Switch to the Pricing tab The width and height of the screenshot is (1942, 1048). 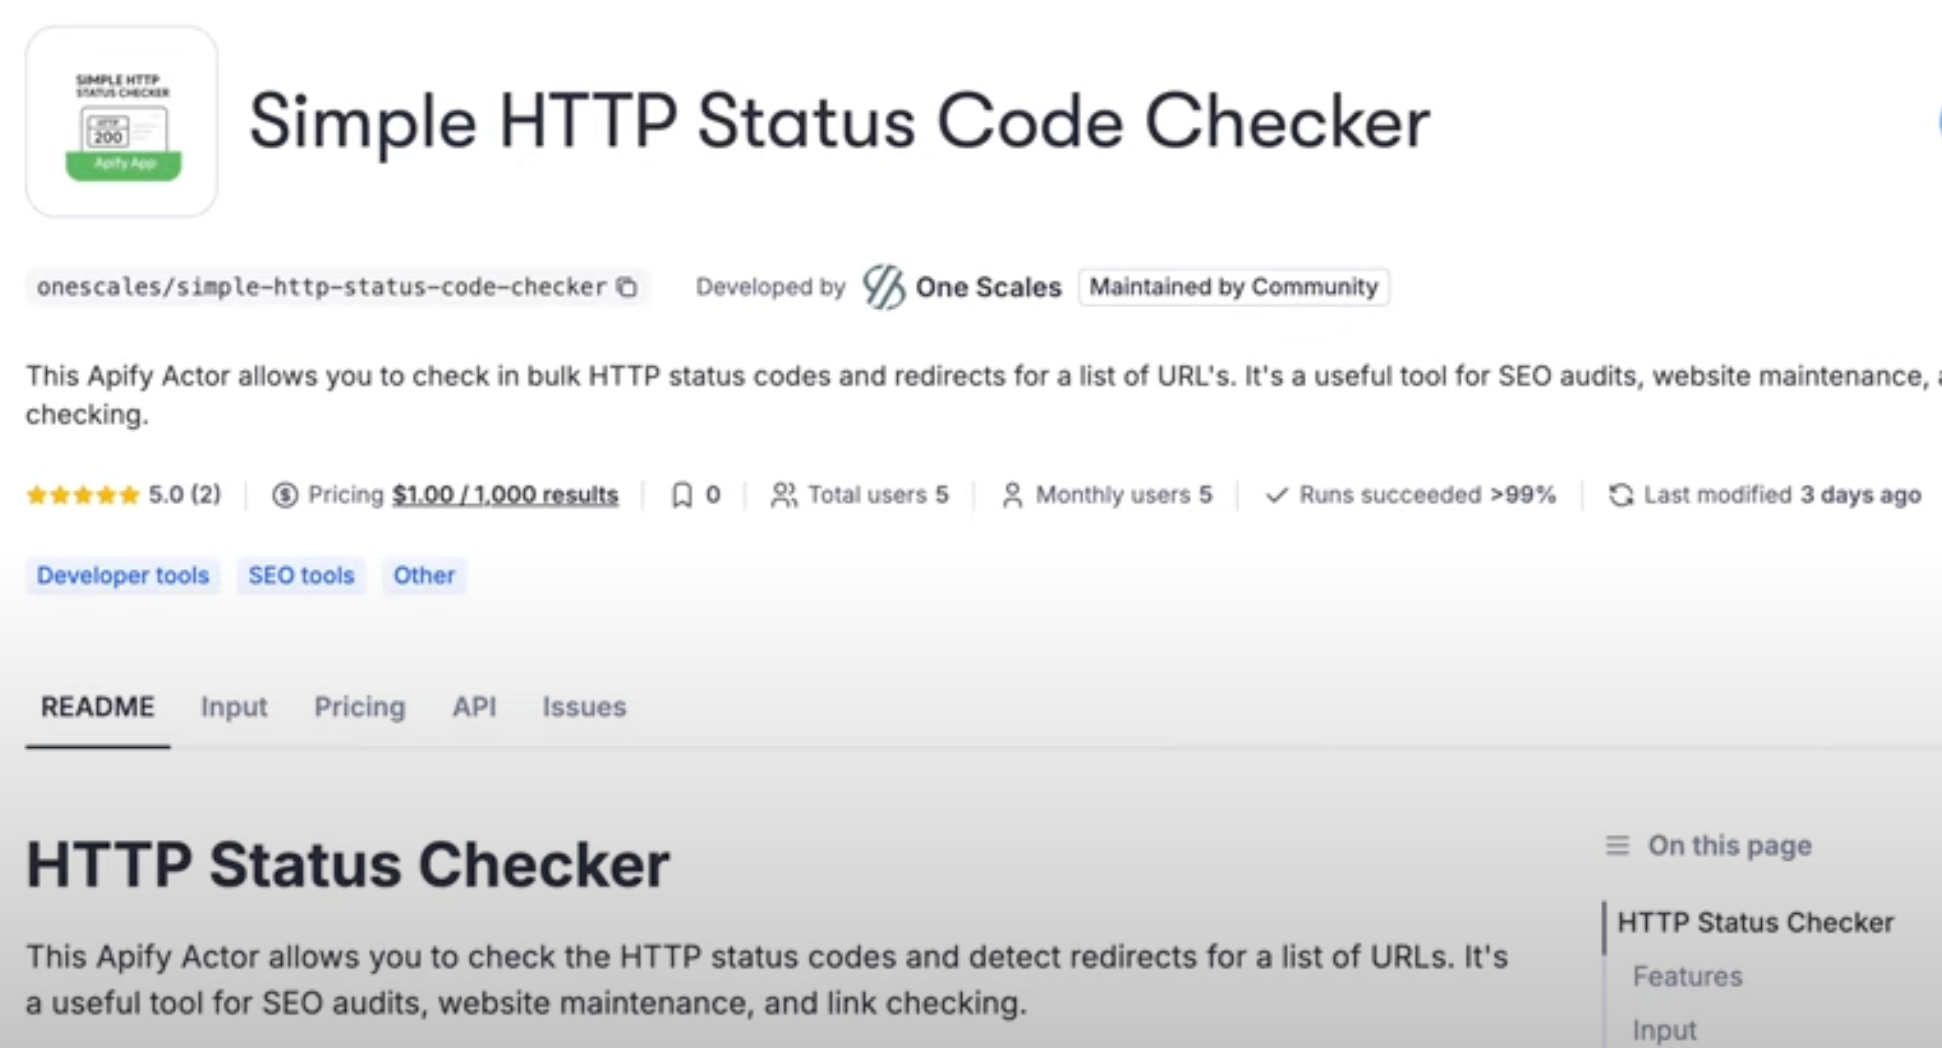tap(360, 707)
